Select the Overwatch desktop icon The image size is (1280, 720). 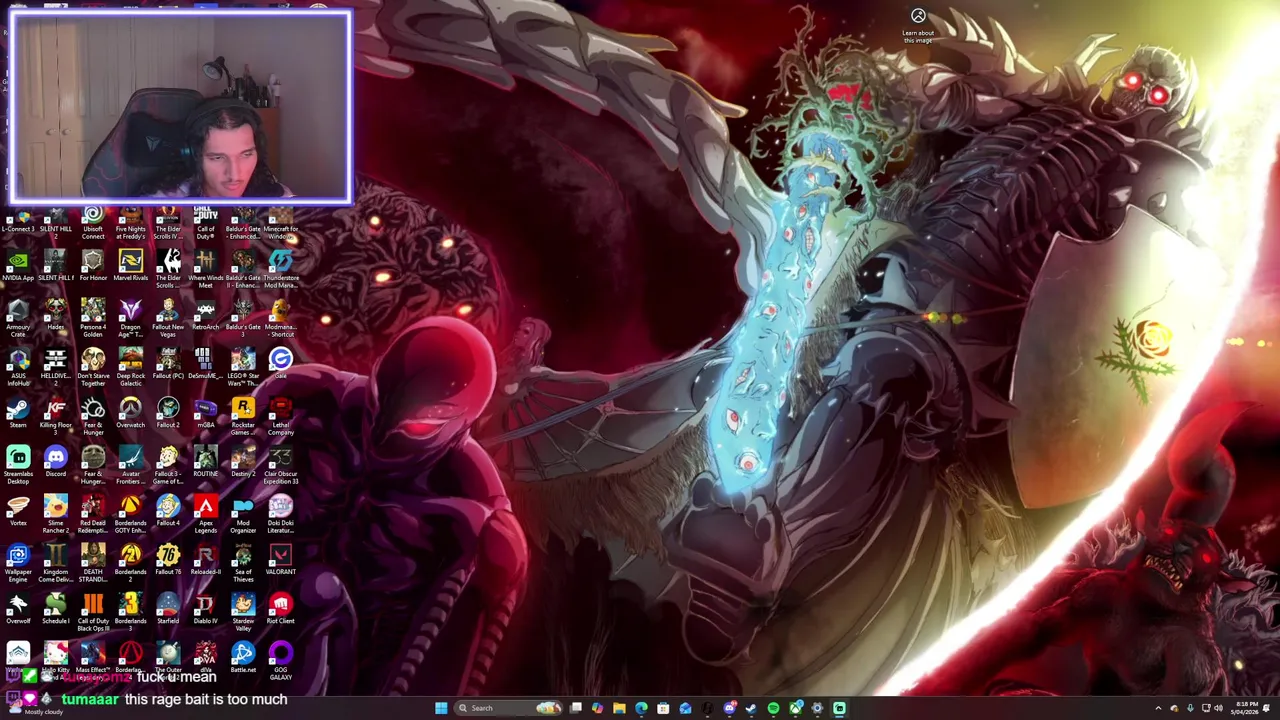130,414
